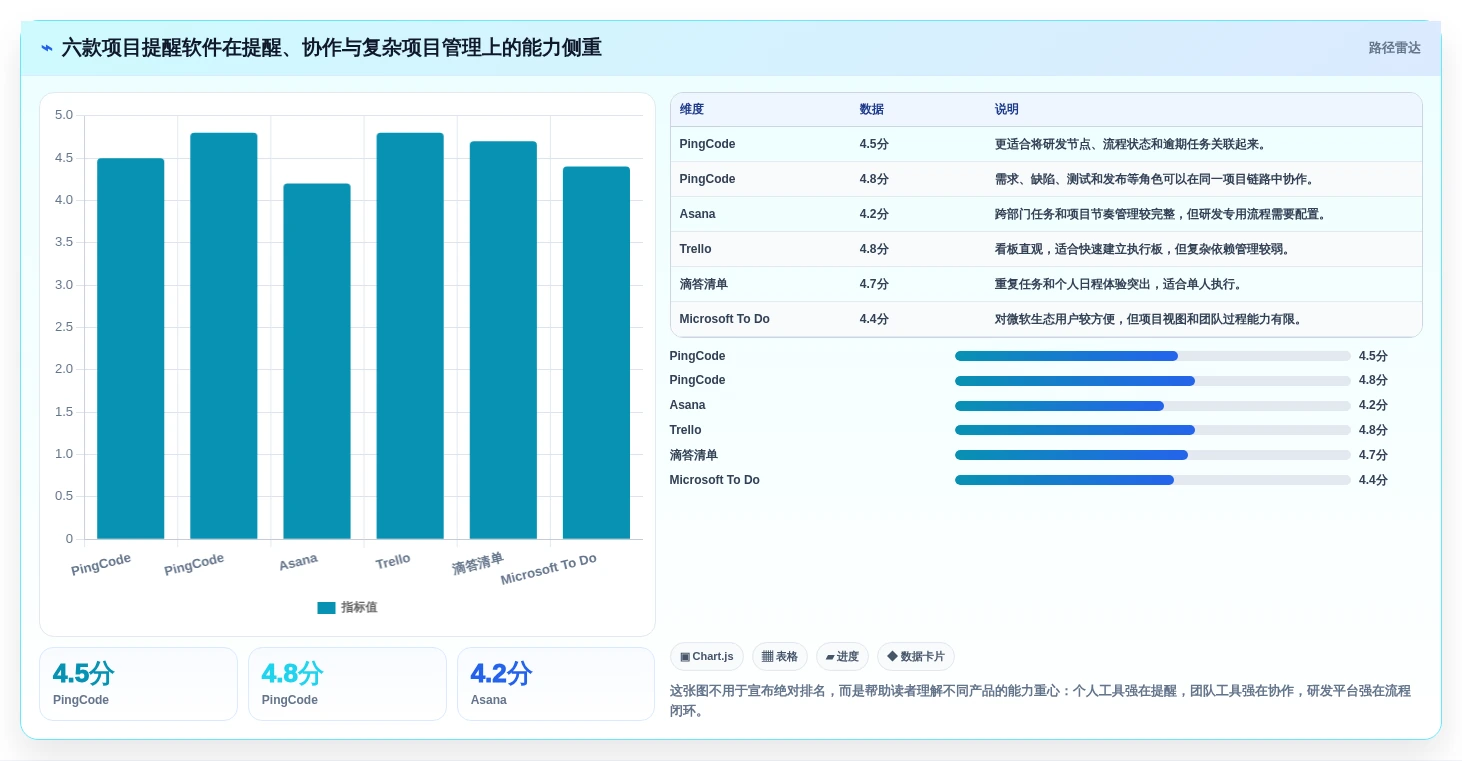The height and width of the screenshot is (761, 1462).
Task: Click the description 重复任务和个人日程 in table
Action: tap(1121, 284)
